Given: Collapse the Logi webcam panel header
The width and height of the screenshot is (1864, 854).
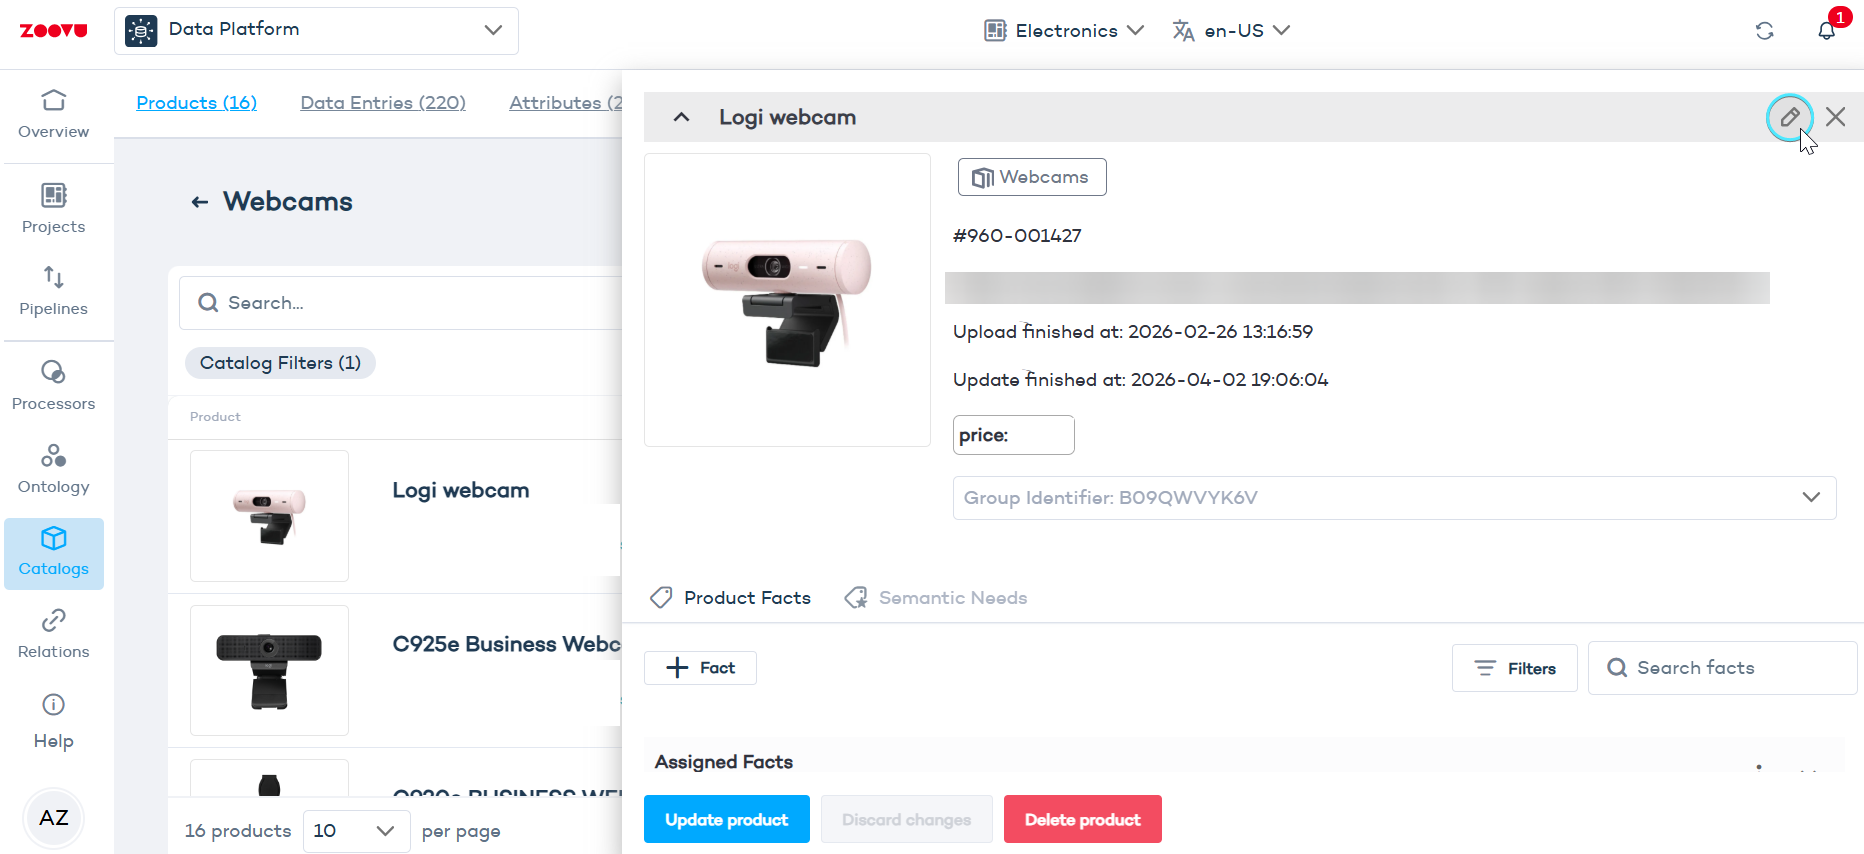Looking at the screenshot, I should pyautogui.click(x=682, y=117).
